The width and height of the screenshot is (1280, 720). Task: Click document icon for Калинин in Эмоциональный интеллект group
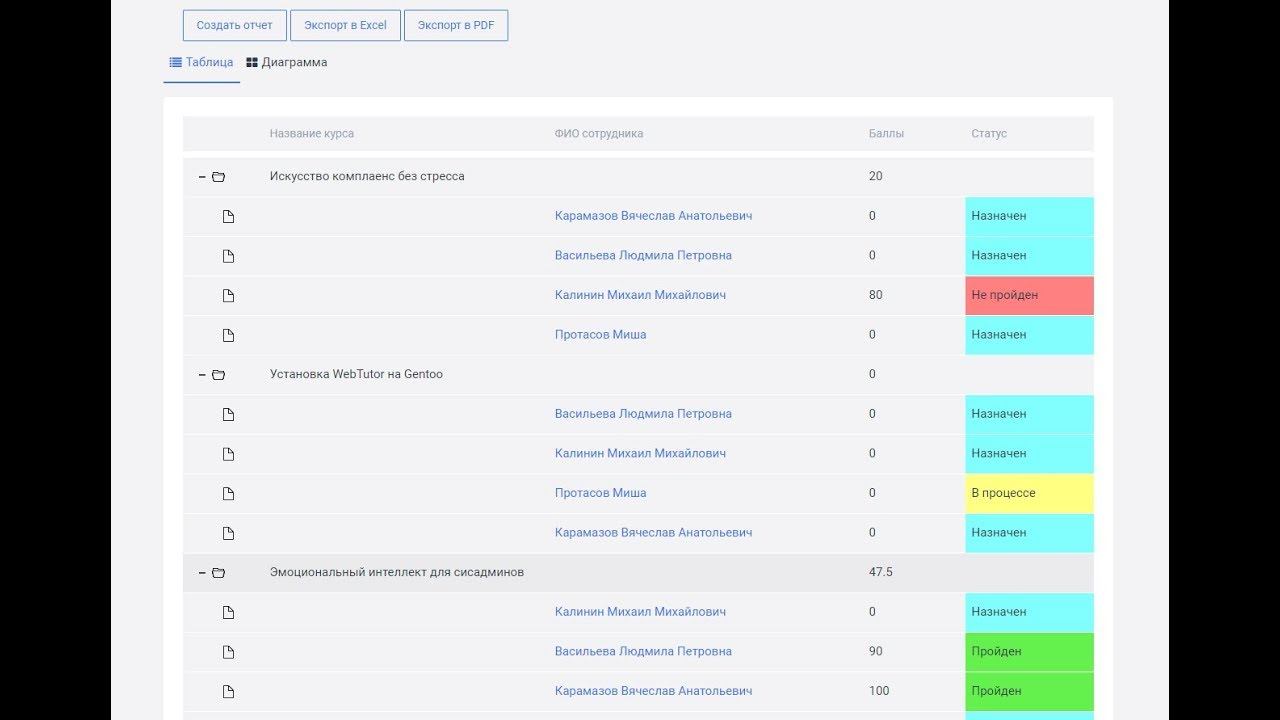tap(228, 612)
